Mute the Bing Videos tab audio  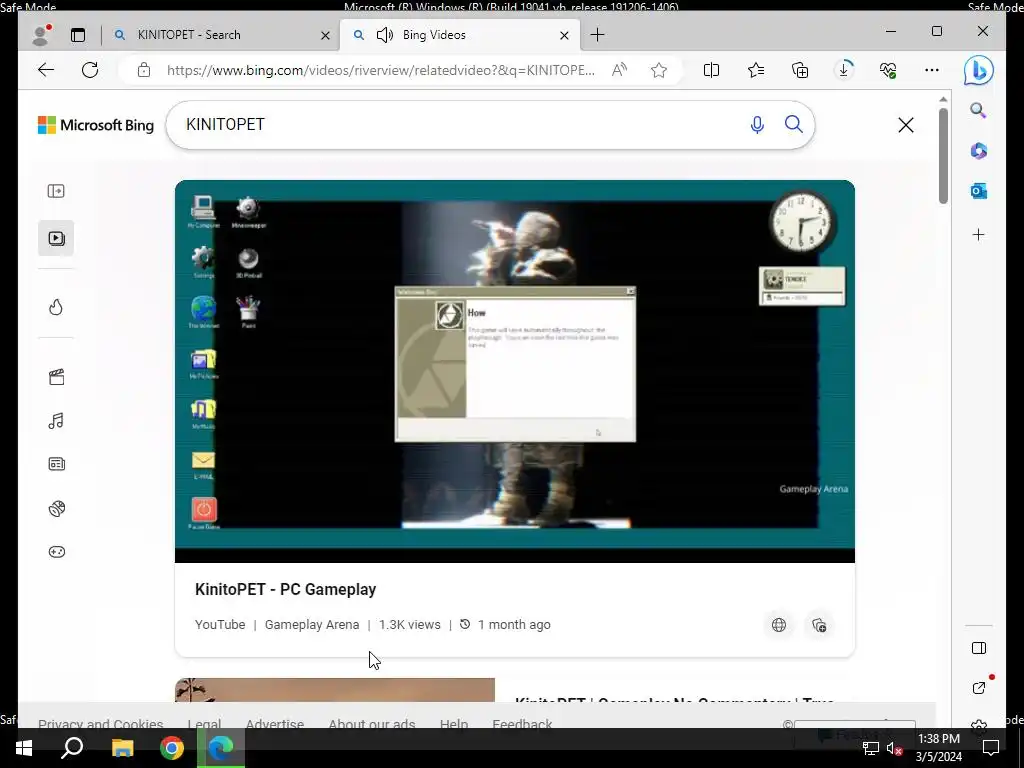385,35
